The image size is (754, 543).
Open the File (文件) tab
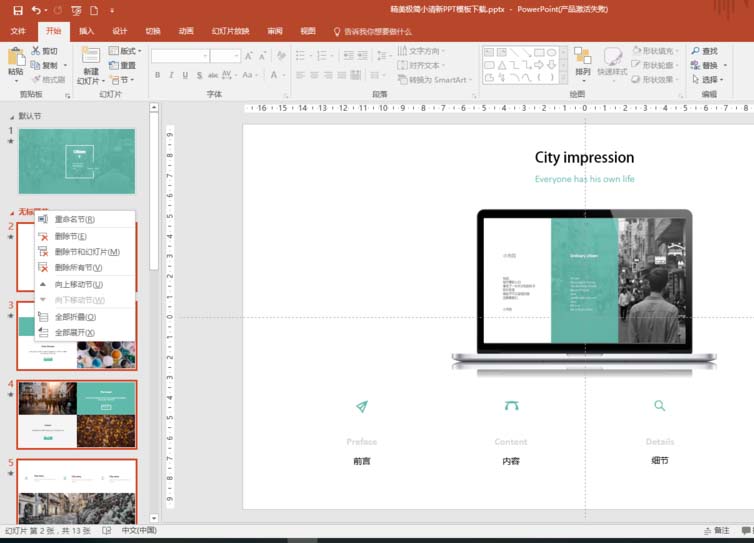pyautogui.click(x=18, y=31)
